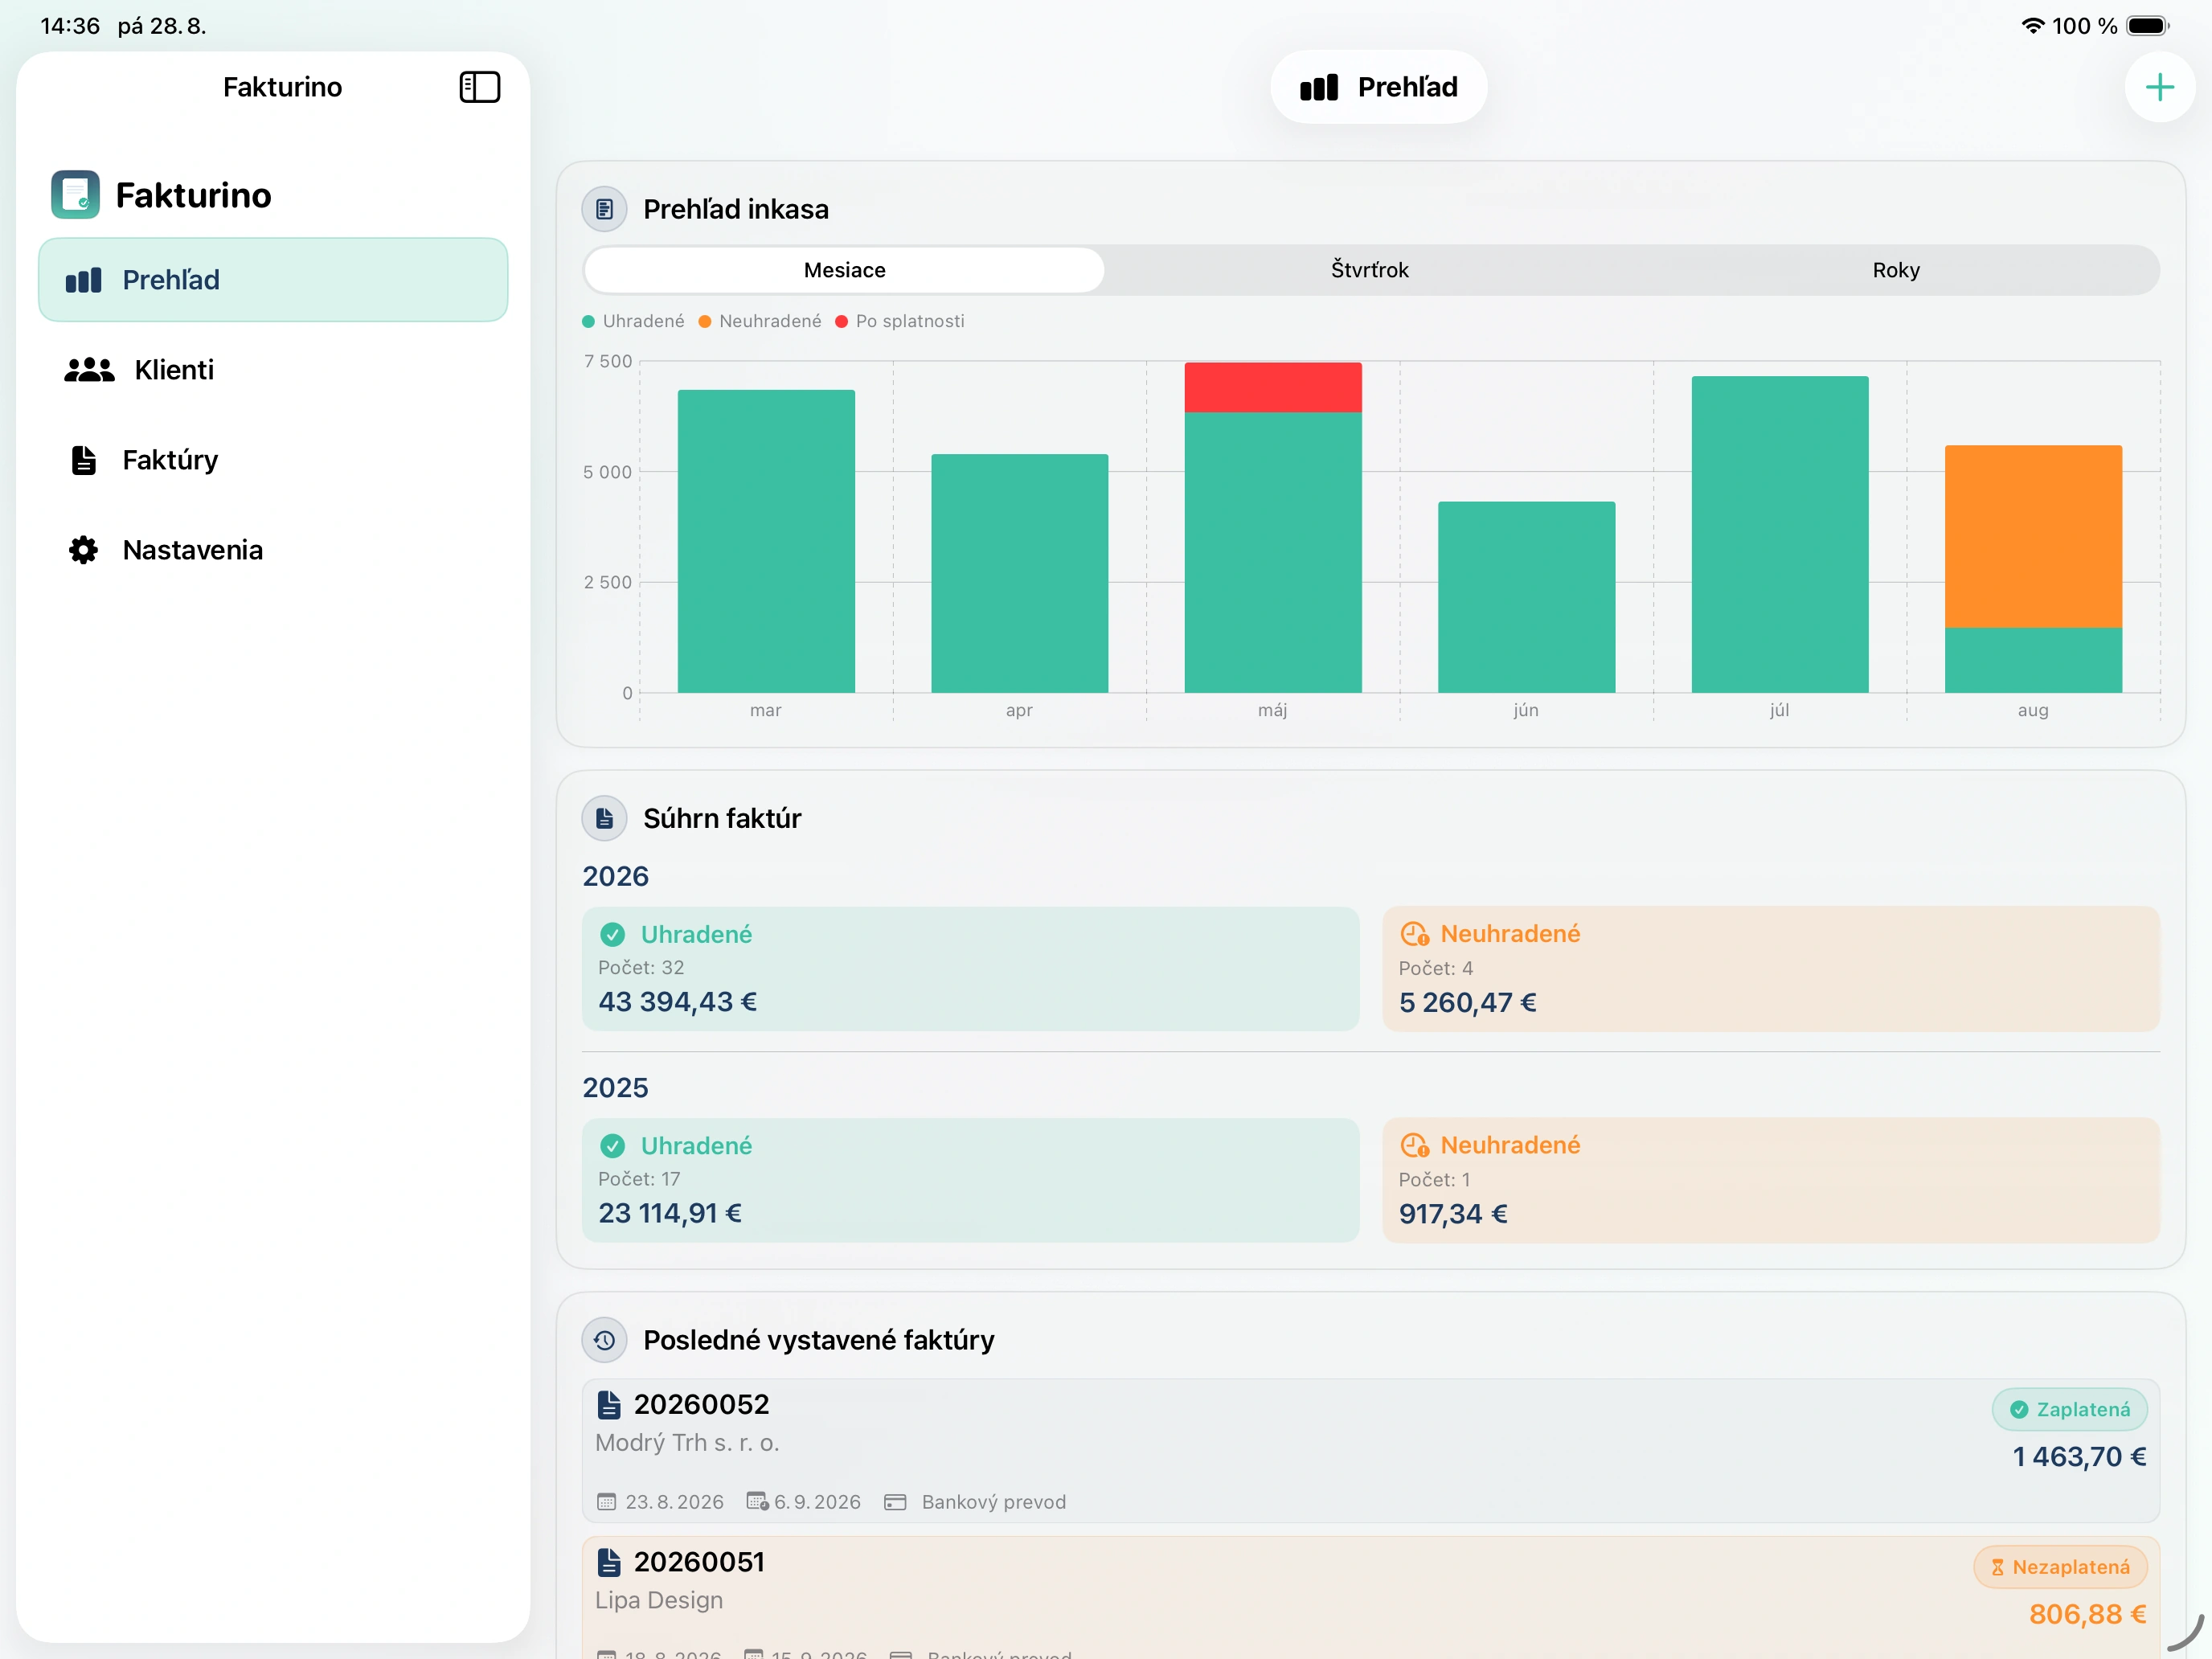Click the Súhrn faktúr document icon
Image resolution: width=2212 pixels, height=1659 pixels.
[604, 818]
